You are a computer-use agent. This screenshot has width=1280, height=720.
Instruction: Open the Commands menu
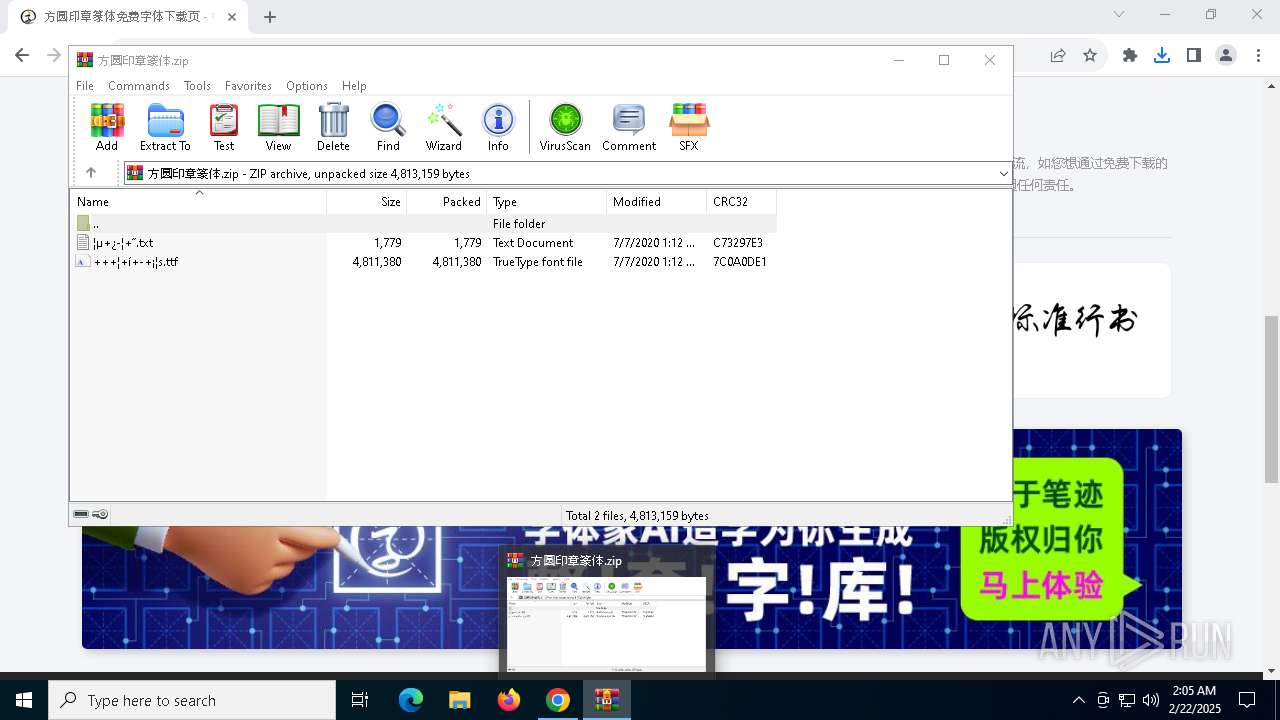(139, 86)
